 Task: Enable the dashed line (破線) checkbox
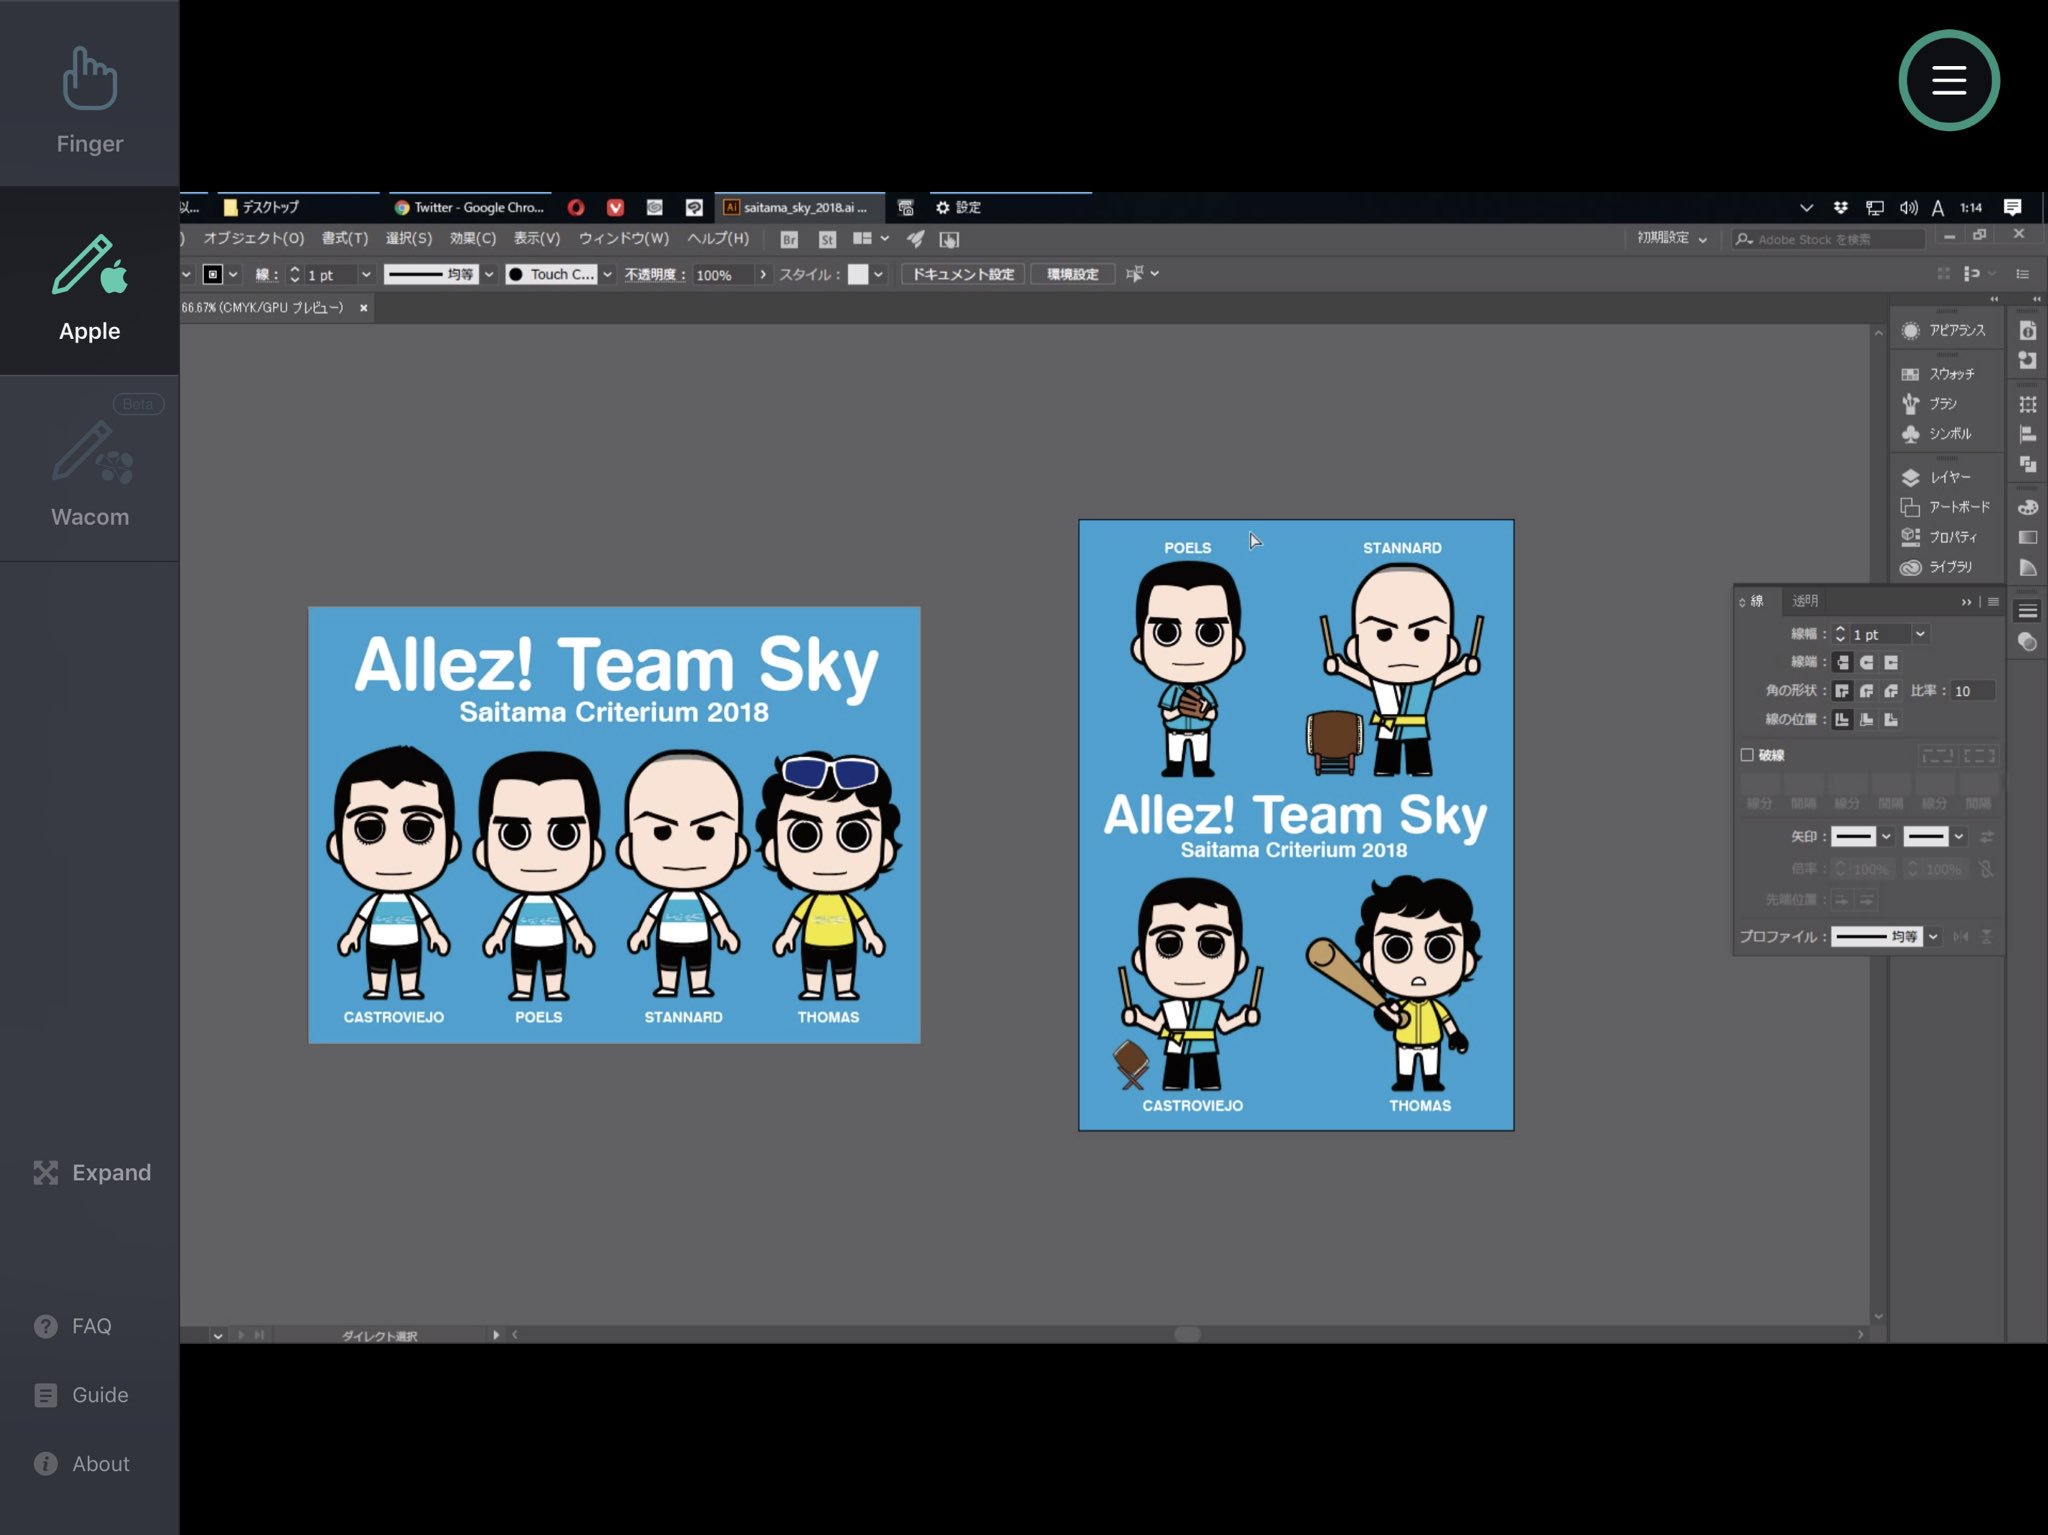[1747, 754]
